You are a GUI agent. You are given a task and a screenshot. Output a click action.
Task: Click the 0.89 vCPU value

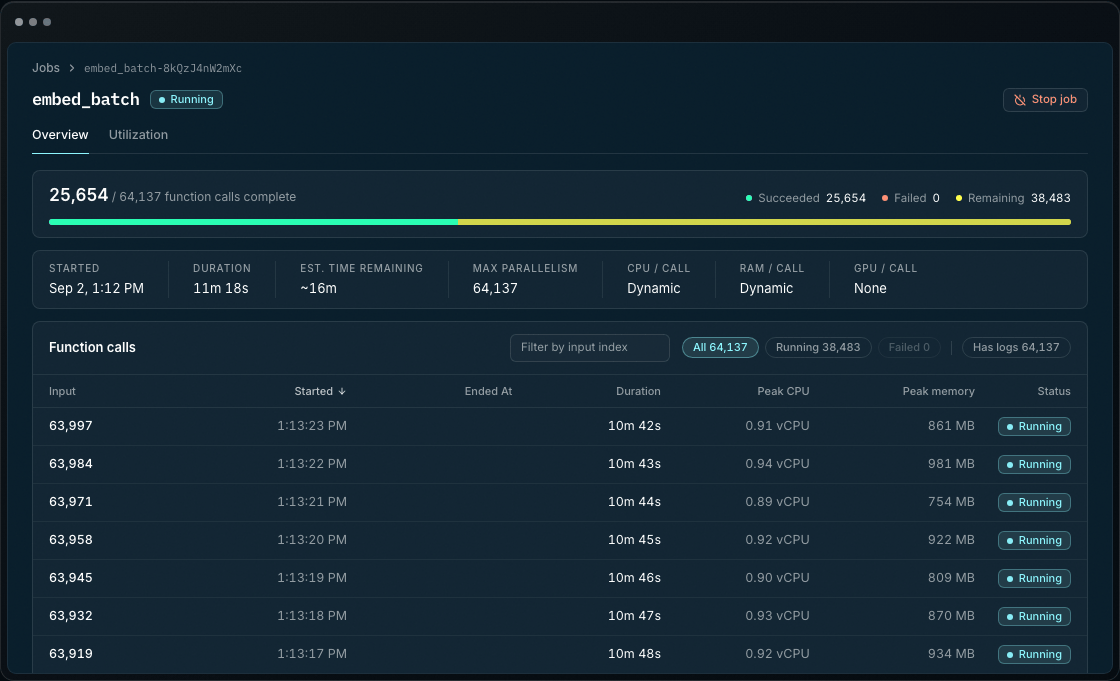[x=777, y=502]
